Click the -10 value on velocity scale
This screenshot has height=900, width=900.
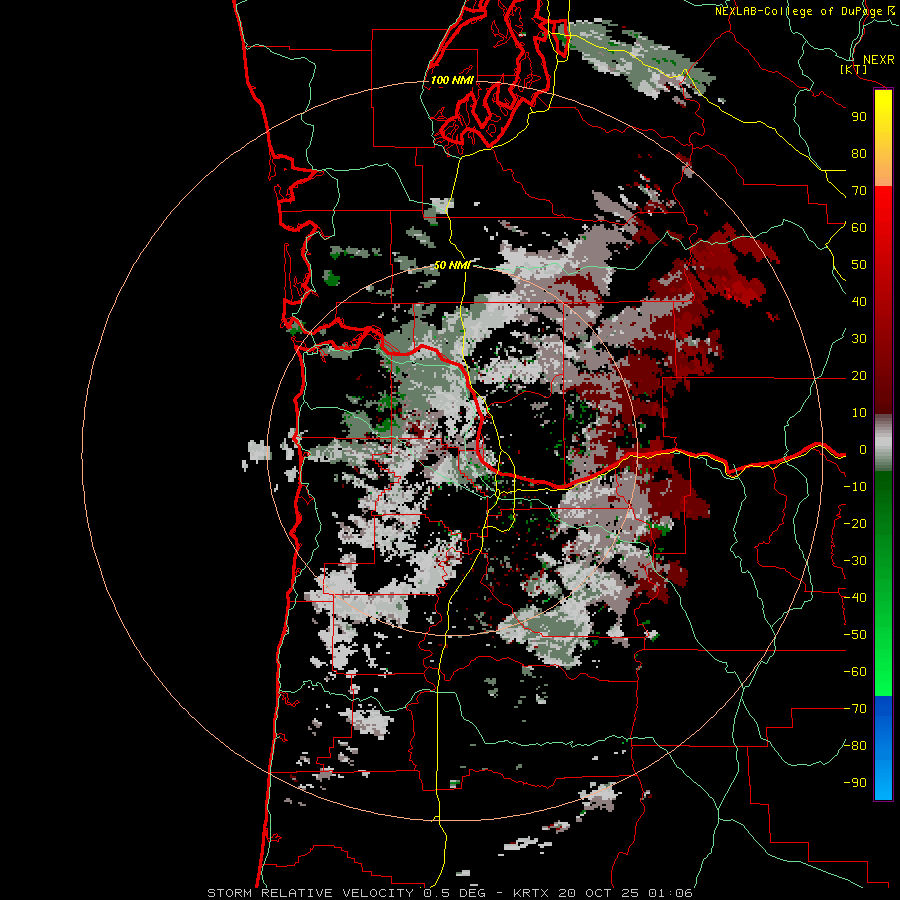(x=855, y=487)
